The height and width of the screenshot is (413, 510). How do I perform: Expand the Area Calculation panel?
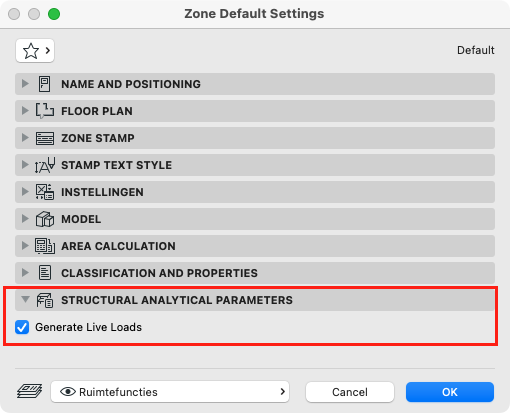click(x=25, y=246)
